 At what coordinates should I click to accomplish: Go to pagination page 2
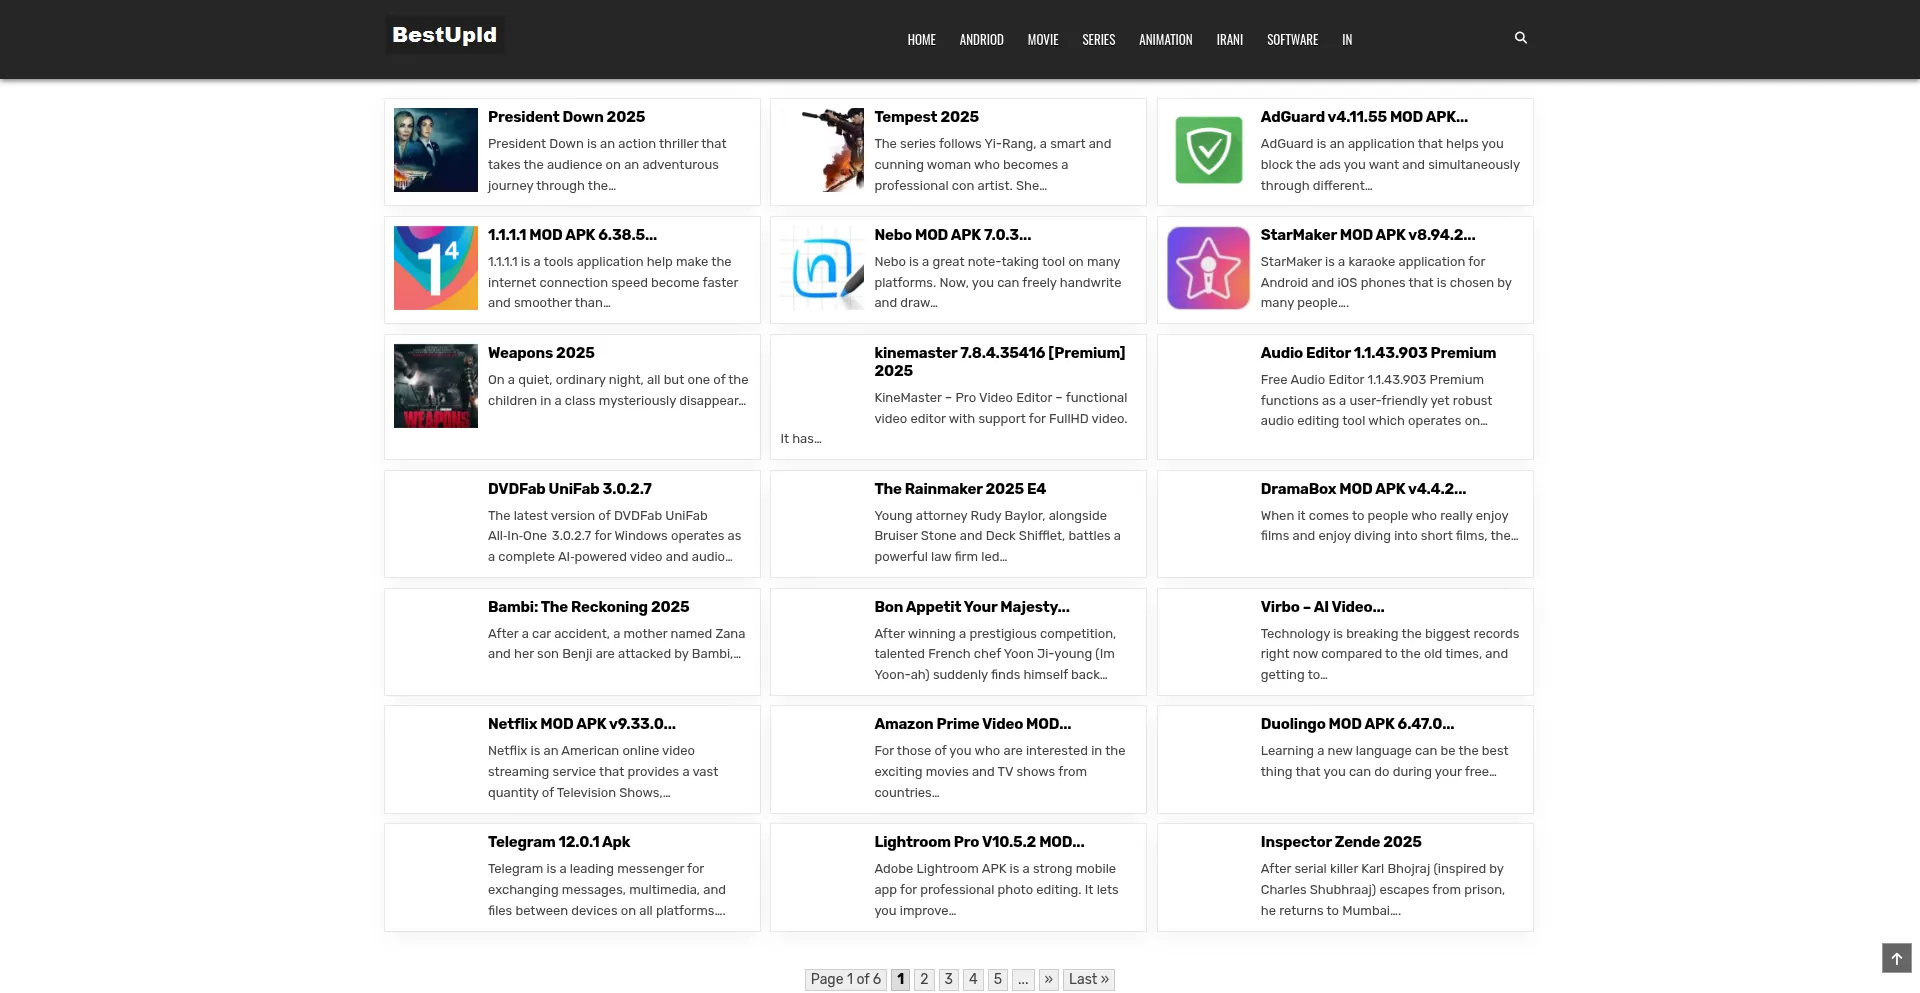[924, 979]
